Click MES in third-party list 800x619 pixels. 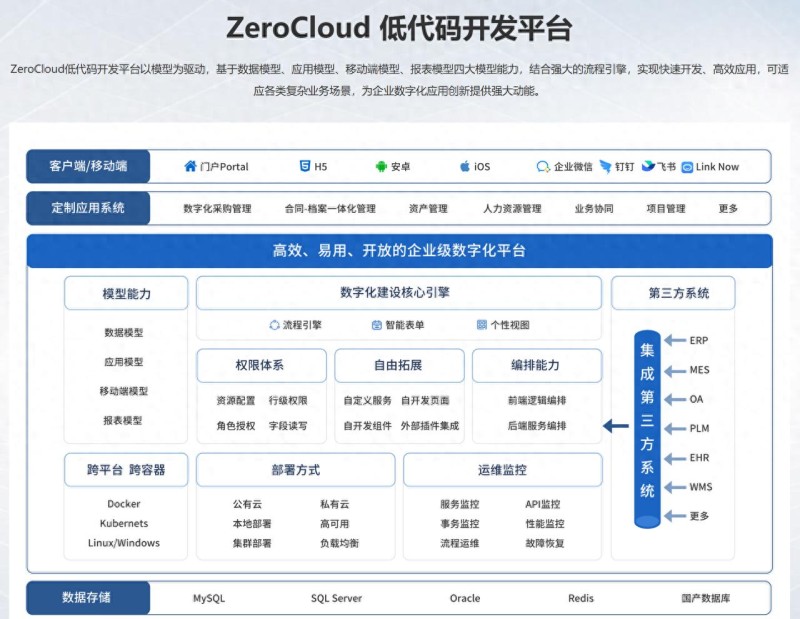tap(699, 370)
